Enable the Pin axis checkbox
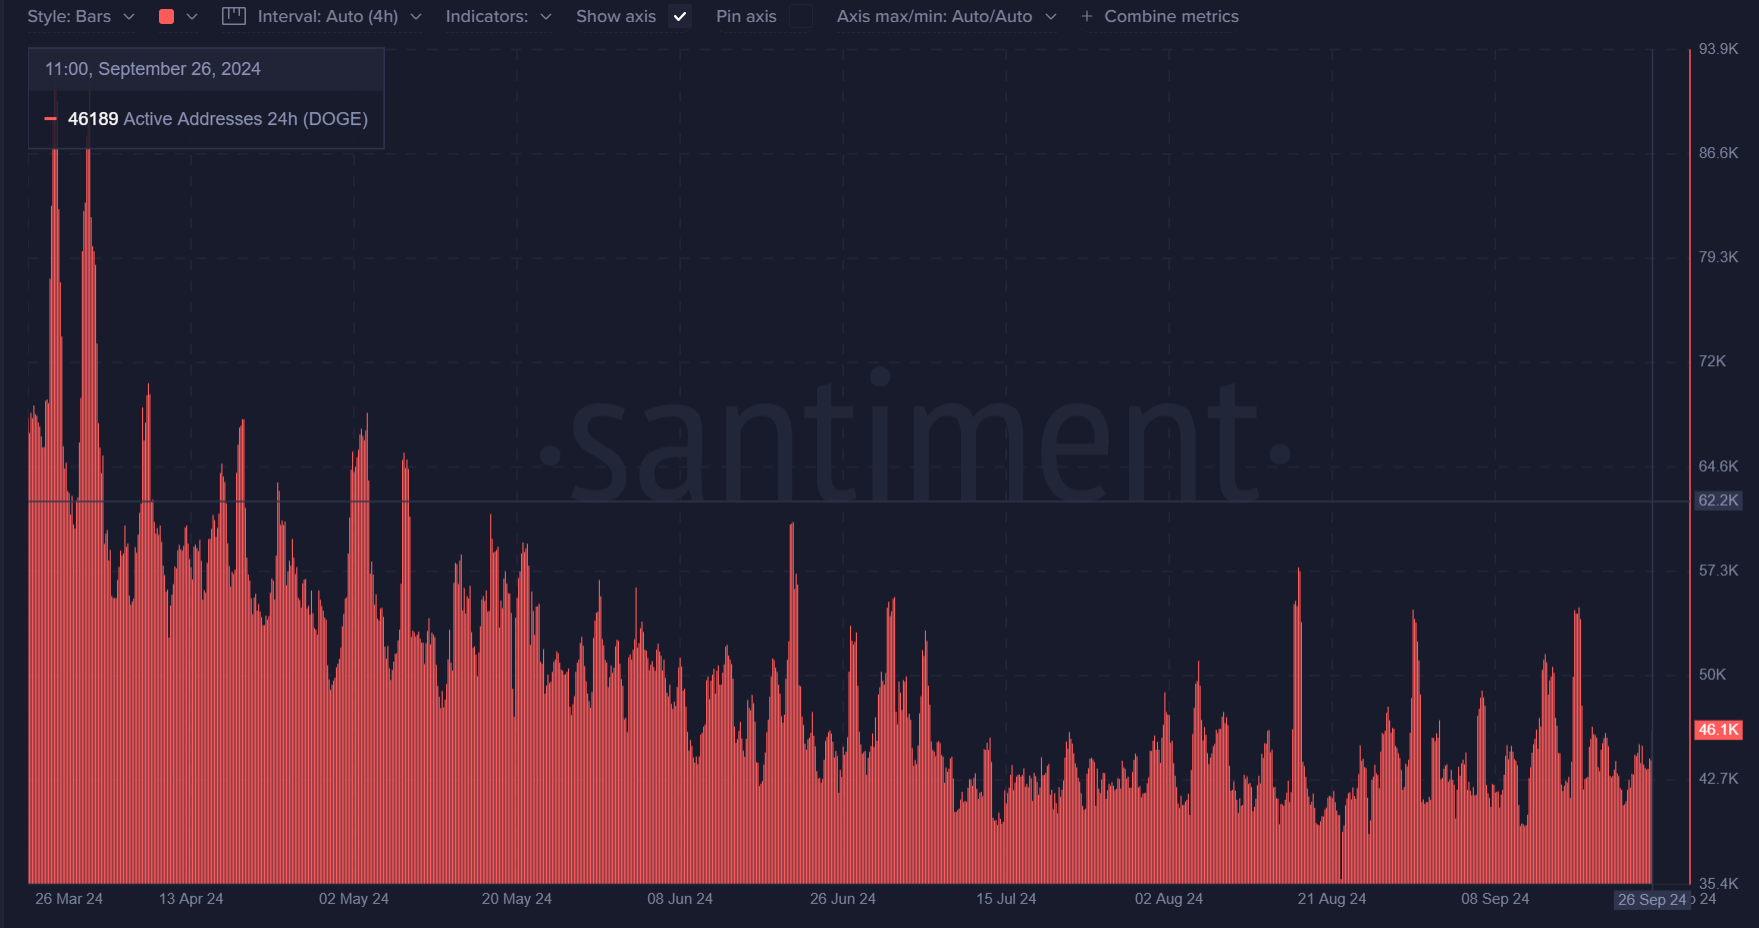The height and width of the screenshot is (928, 1759). (801, 17)
